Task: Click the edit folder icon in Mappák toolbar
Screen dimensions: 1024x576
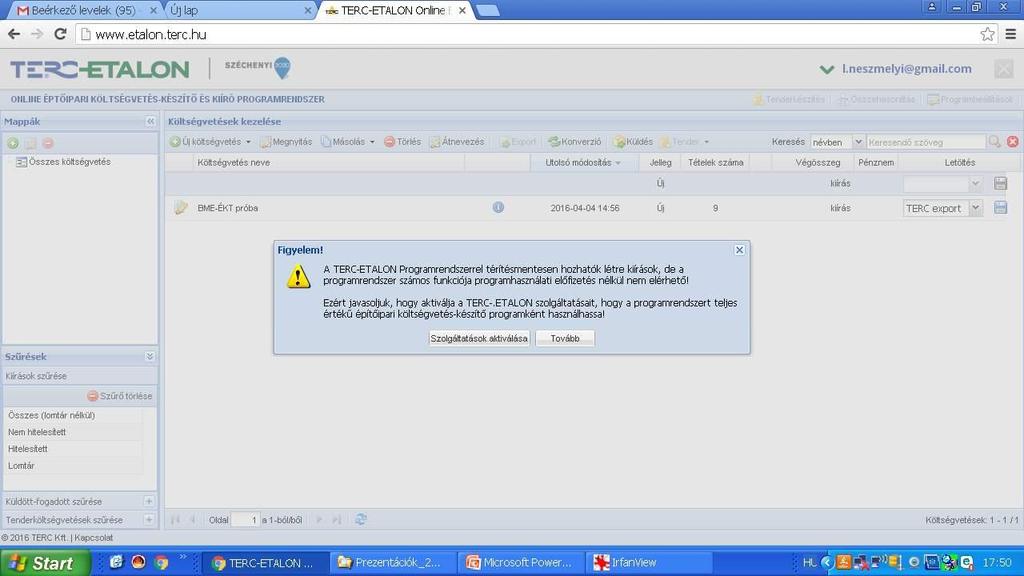Action: (x=30, y=143)
